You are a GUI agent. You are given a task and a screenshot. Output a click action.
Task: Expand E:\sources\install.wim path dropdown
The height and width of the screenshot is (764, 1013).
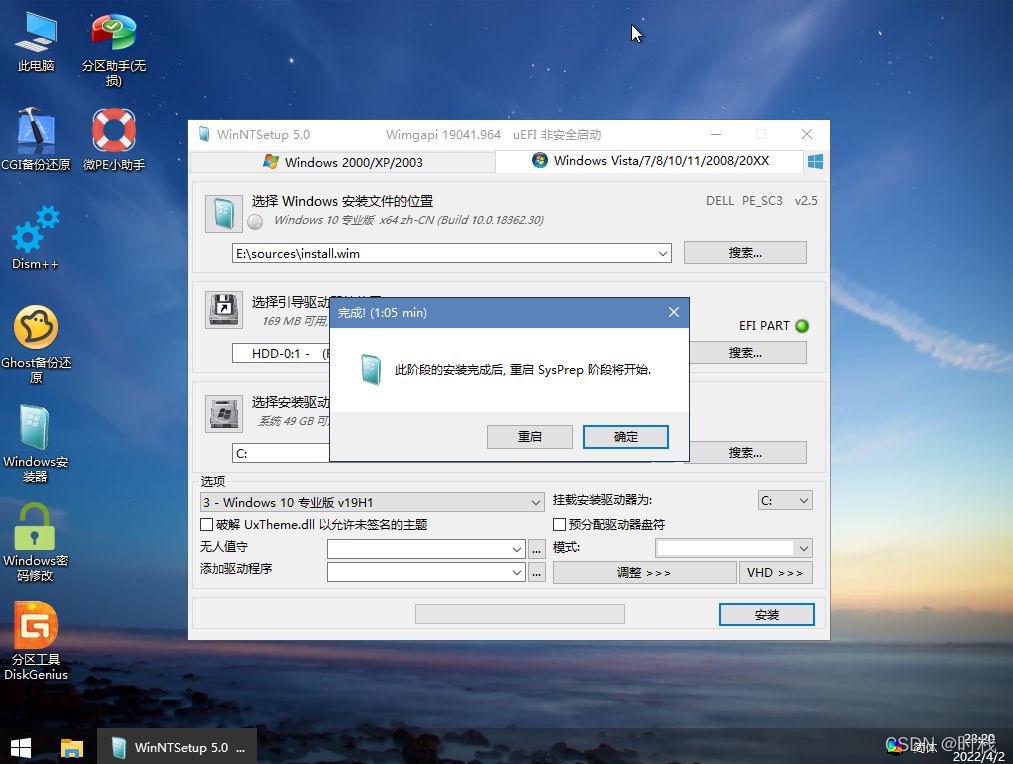point(663,254)
